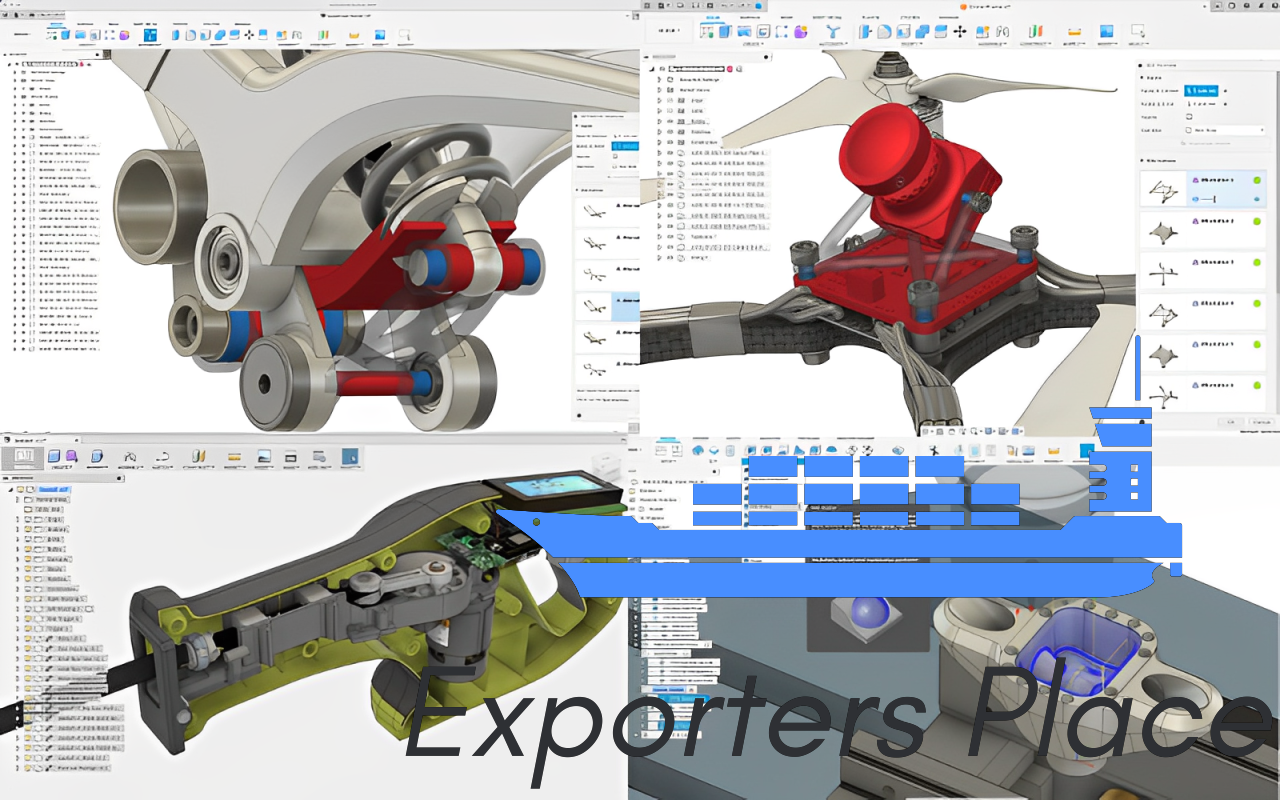
Task: Click Insert image icon in suspension window toolbar
Action: (x=380, y=35)
